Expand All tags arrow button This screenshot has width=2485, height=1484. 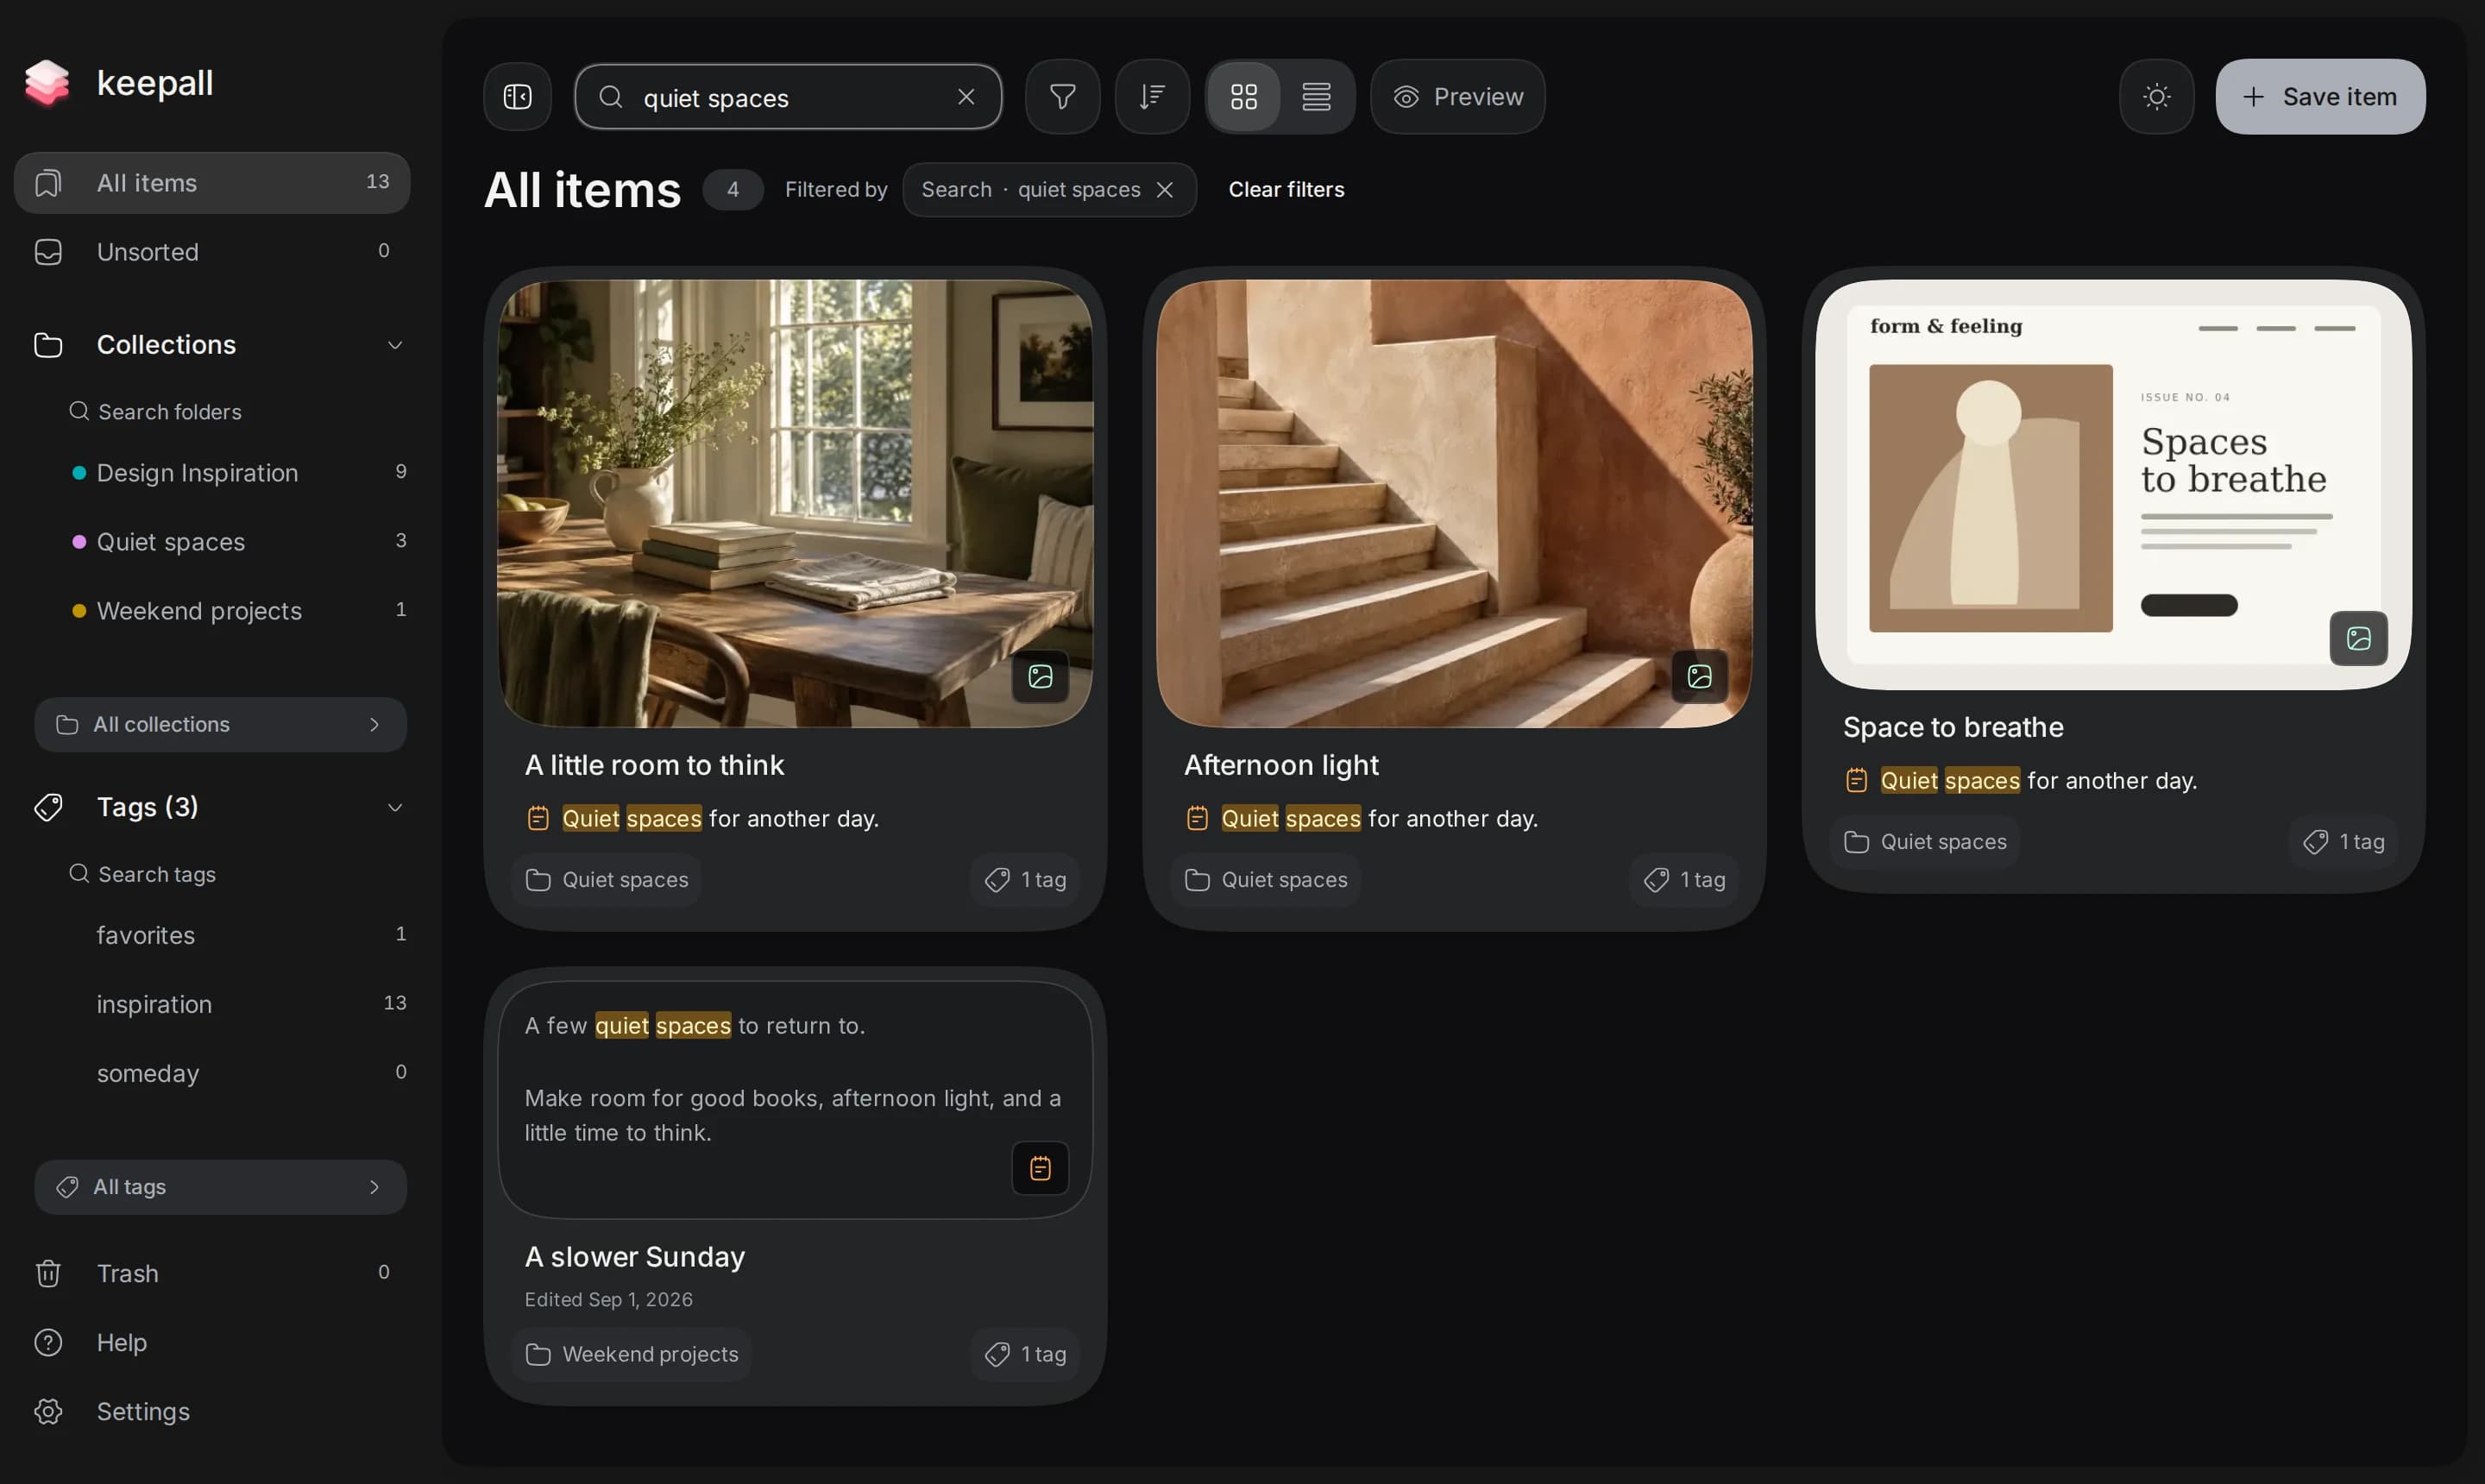[x=220, y=1187]
